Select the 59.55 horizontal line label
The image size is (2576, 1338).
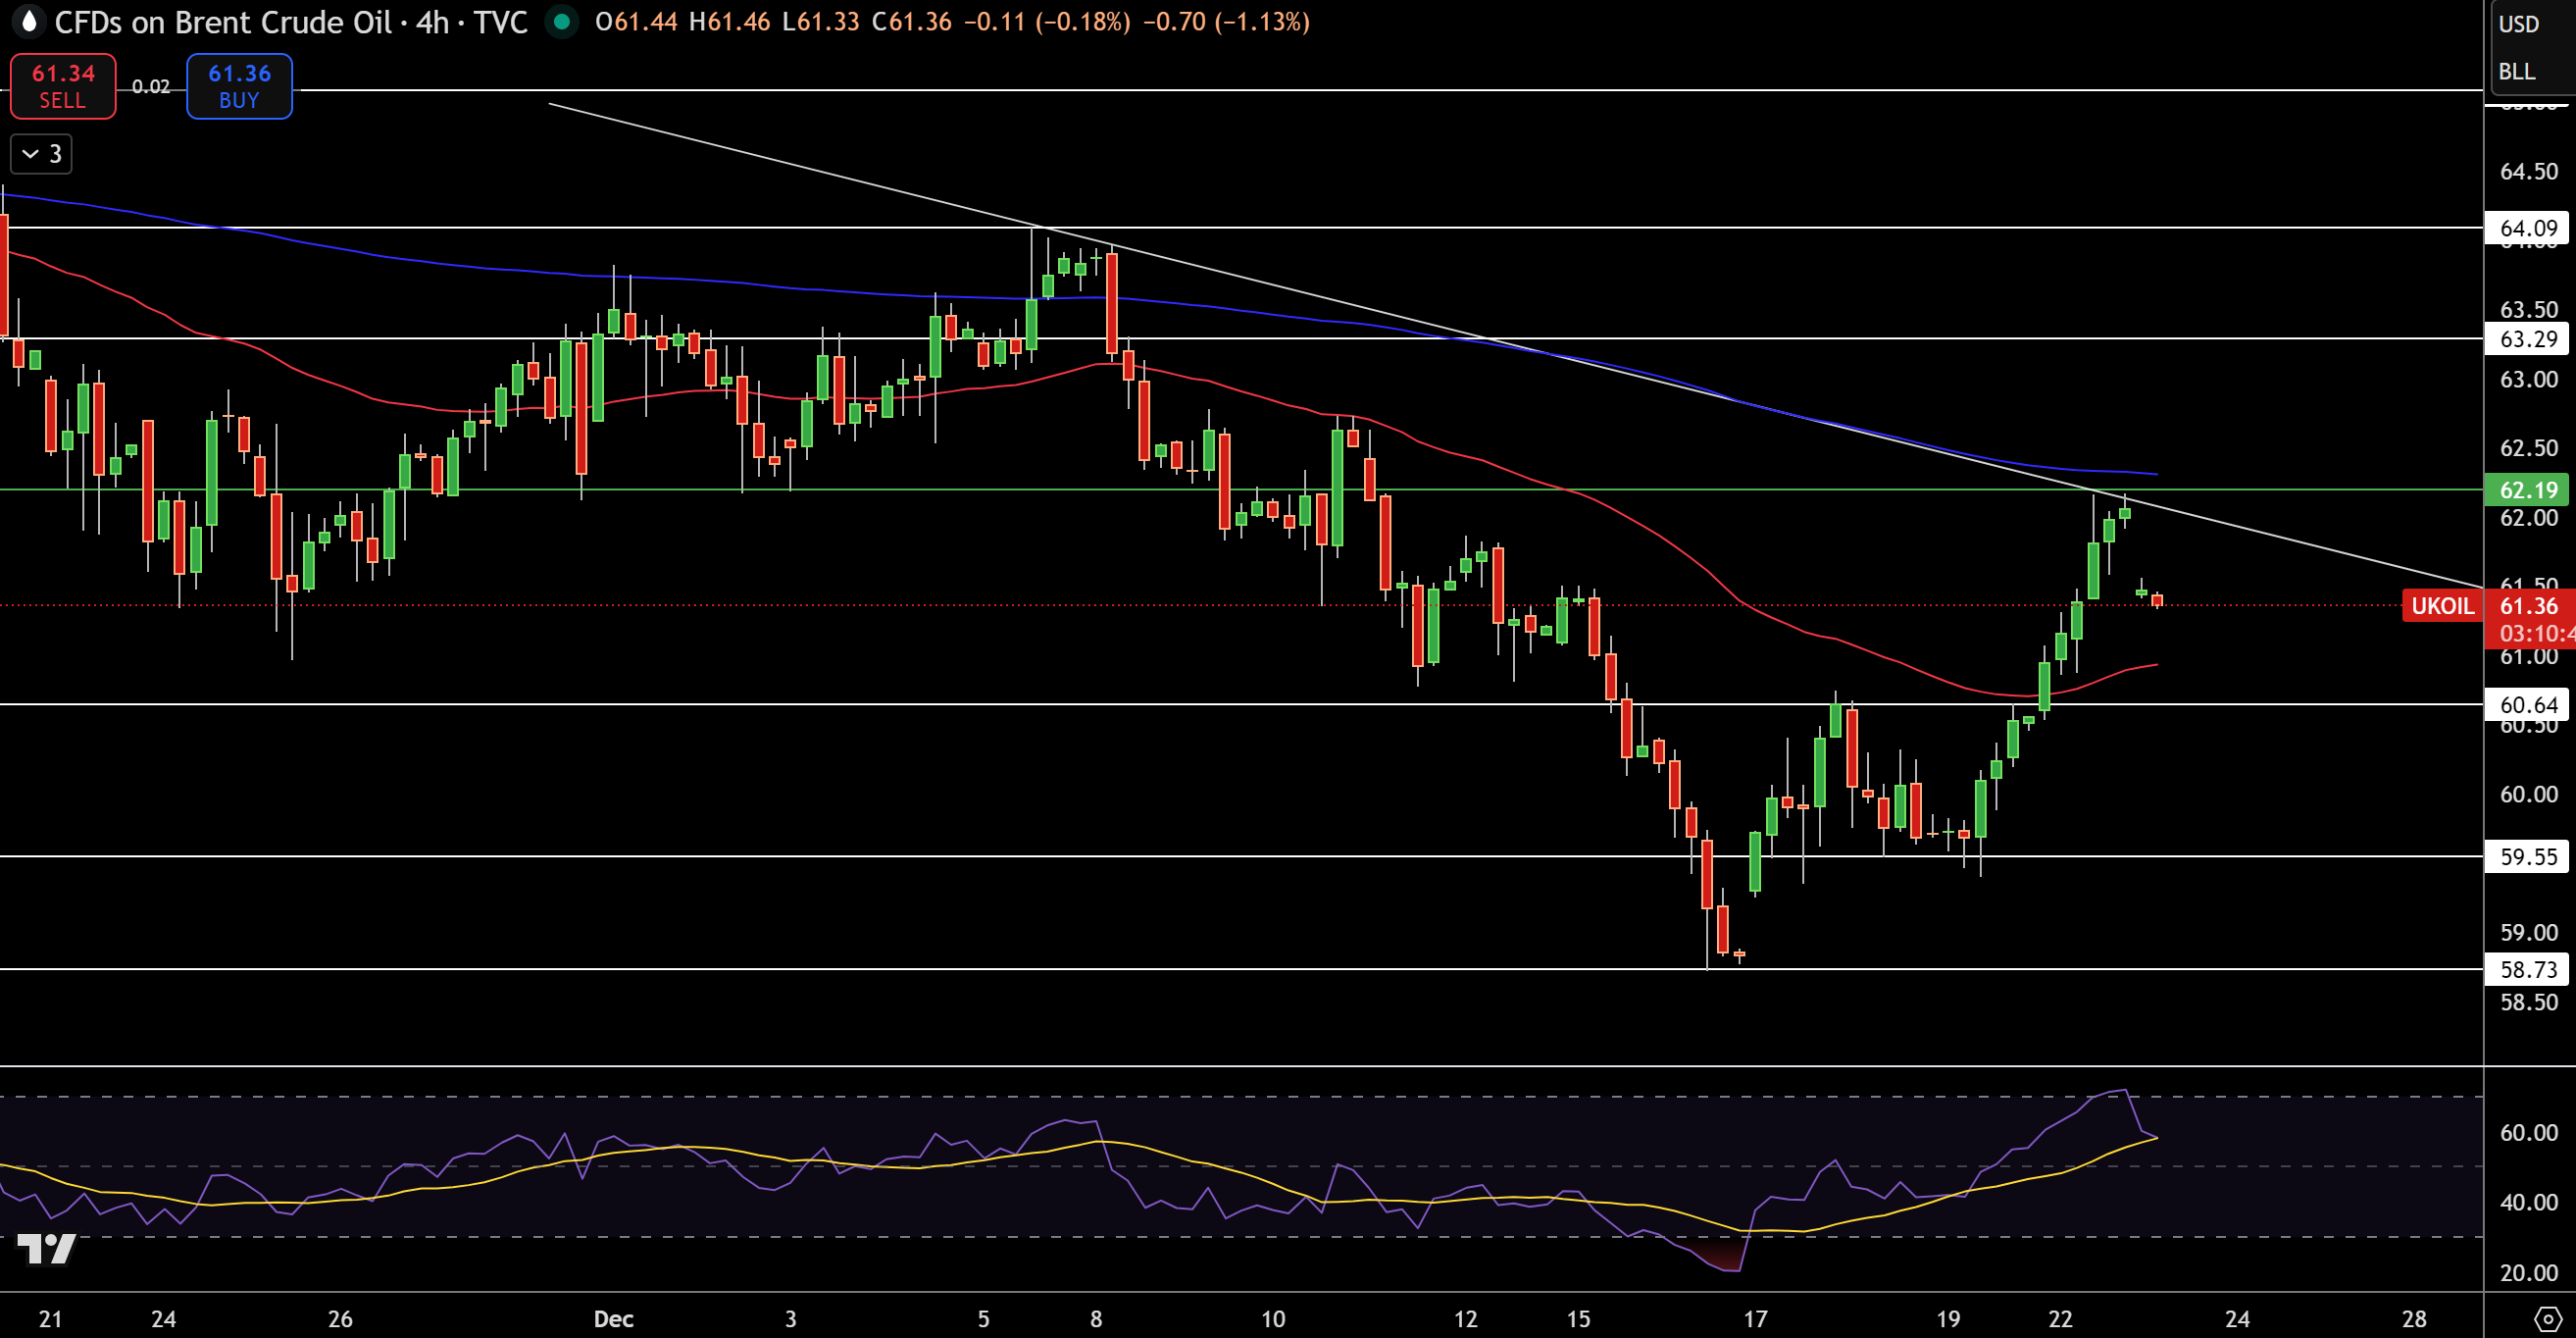2527,857
